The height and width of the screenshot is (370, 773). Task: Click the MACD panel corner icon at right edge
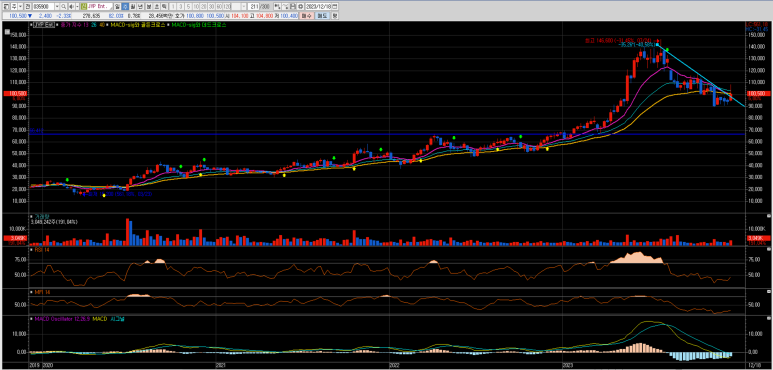770,319
